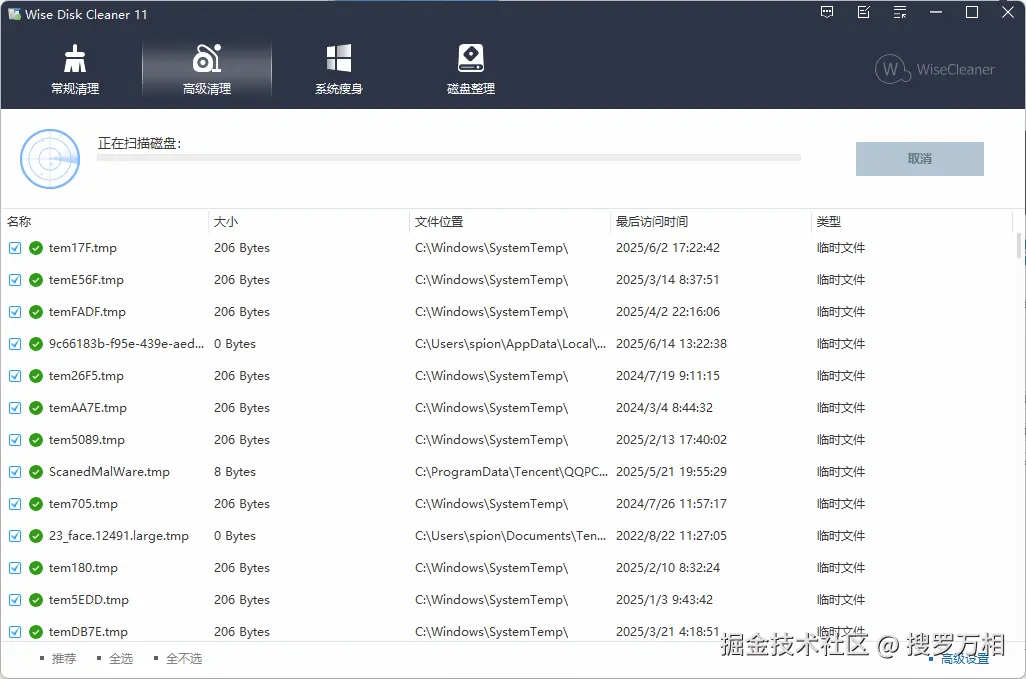Click the 全不选 deselect all link

point(184,658)
